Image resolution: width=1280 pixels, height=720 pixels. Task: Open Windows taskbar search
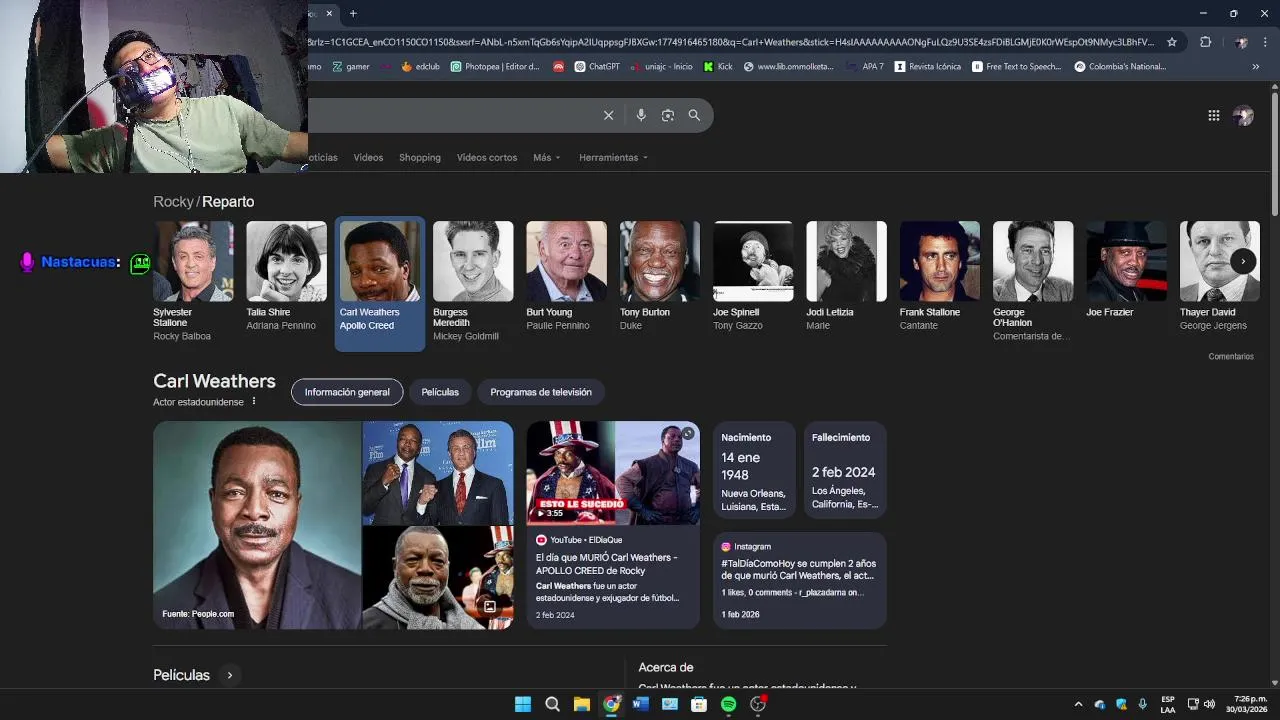552,704
